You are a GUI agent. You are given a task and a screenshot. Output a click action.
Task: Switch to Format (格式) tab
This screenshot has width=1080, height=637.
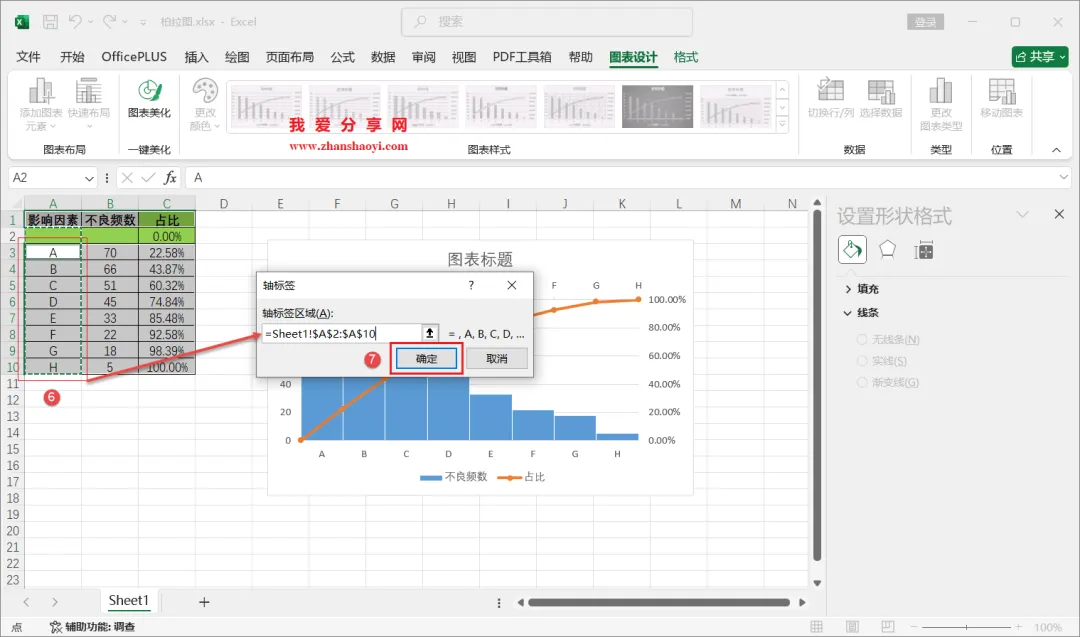(685, 57)
